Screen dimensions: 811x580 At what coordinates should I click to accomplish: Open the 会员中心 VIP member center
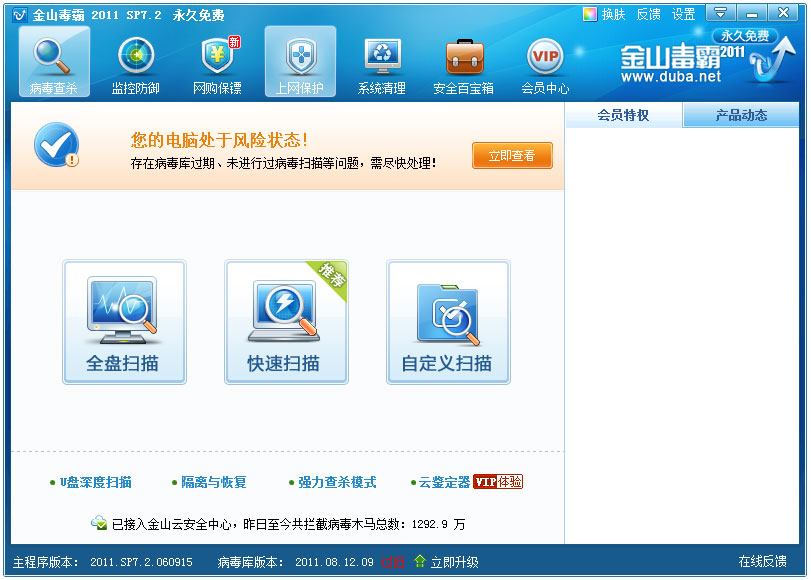tap(545, 67)
